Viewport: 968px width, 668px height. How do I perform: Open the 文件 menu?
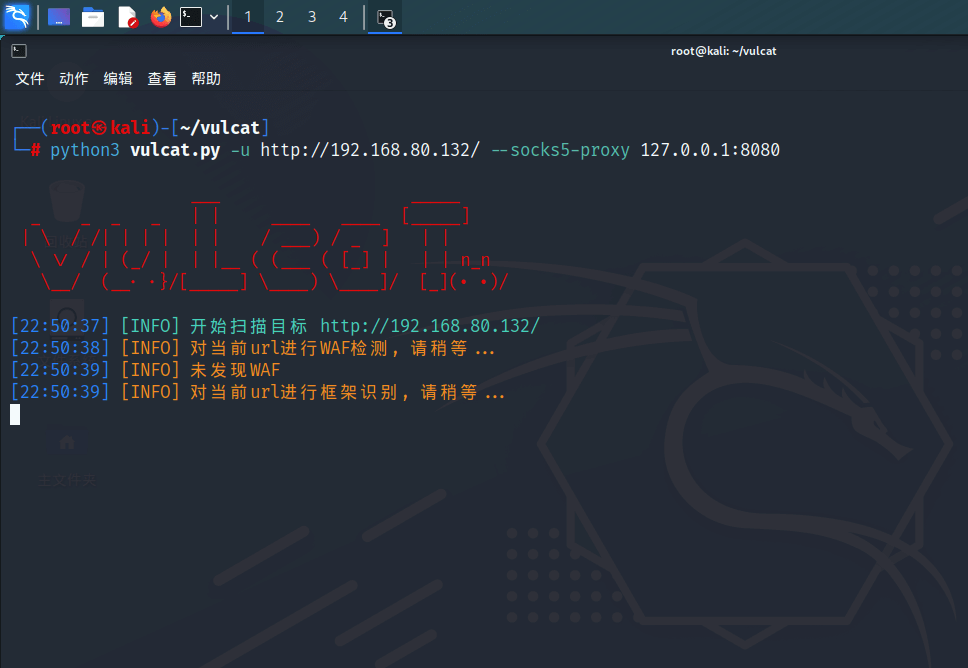pyautogui.click(x=30, y=78)
